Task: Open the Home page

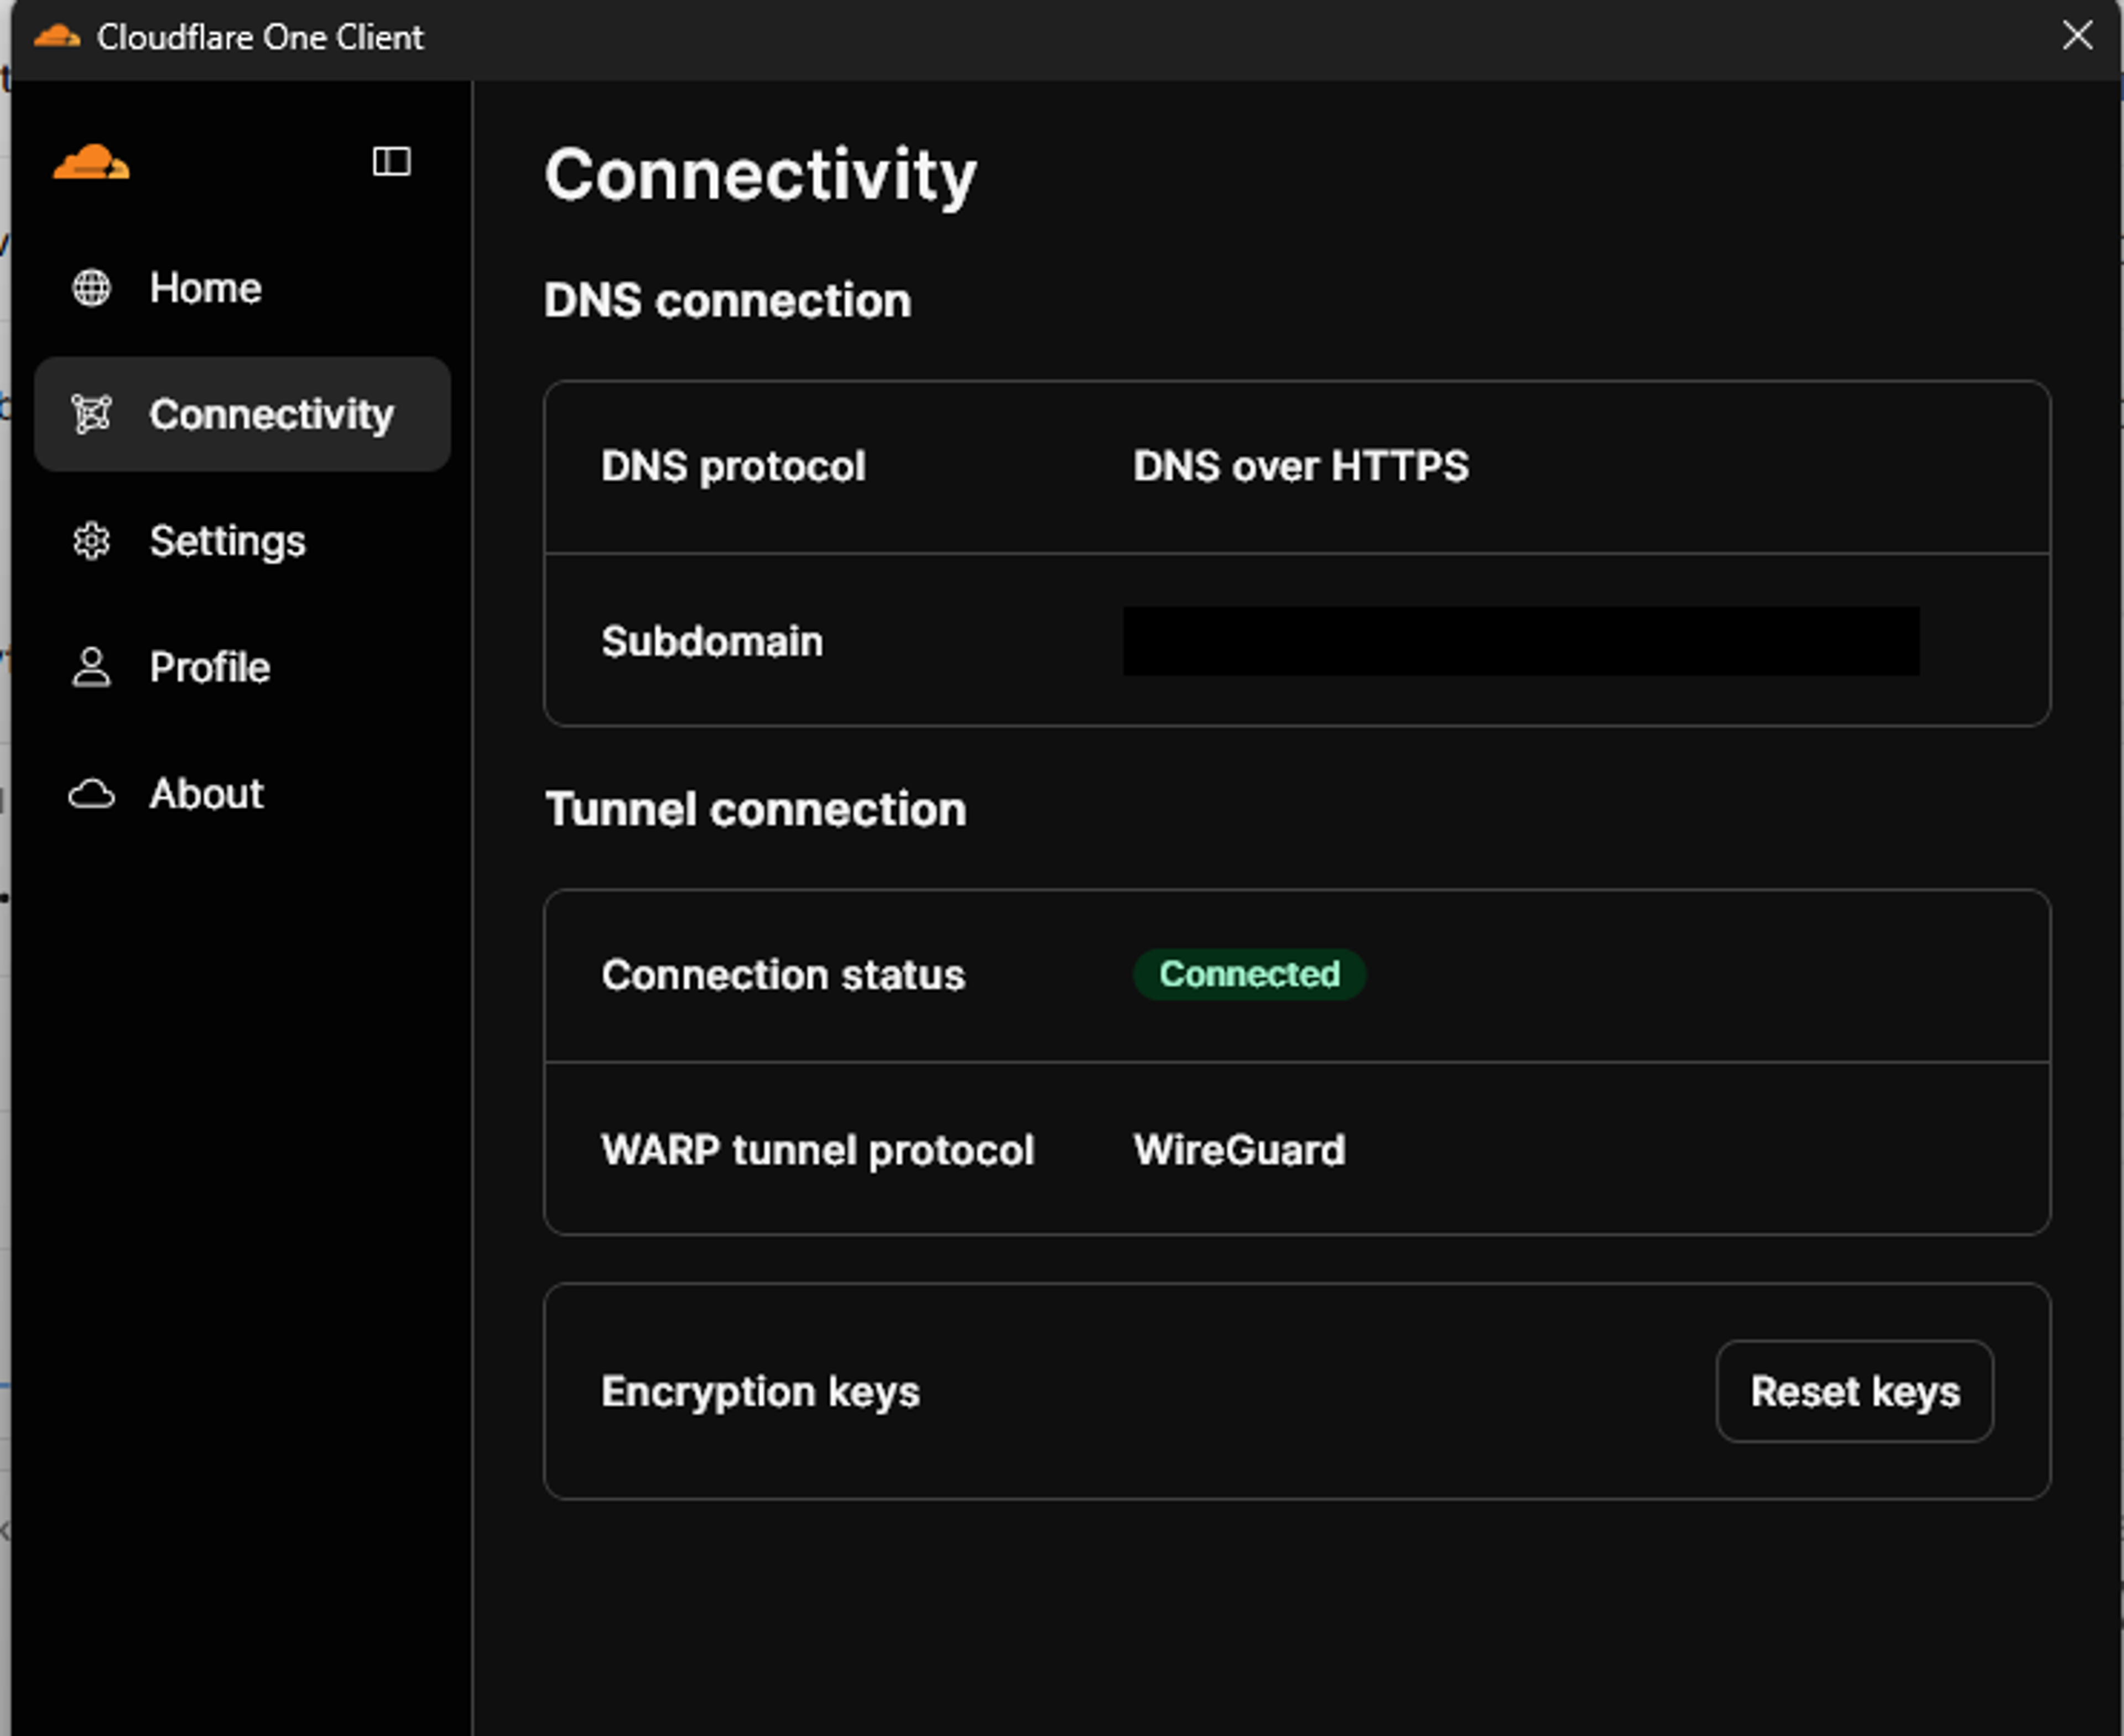Action: [242, 288]
